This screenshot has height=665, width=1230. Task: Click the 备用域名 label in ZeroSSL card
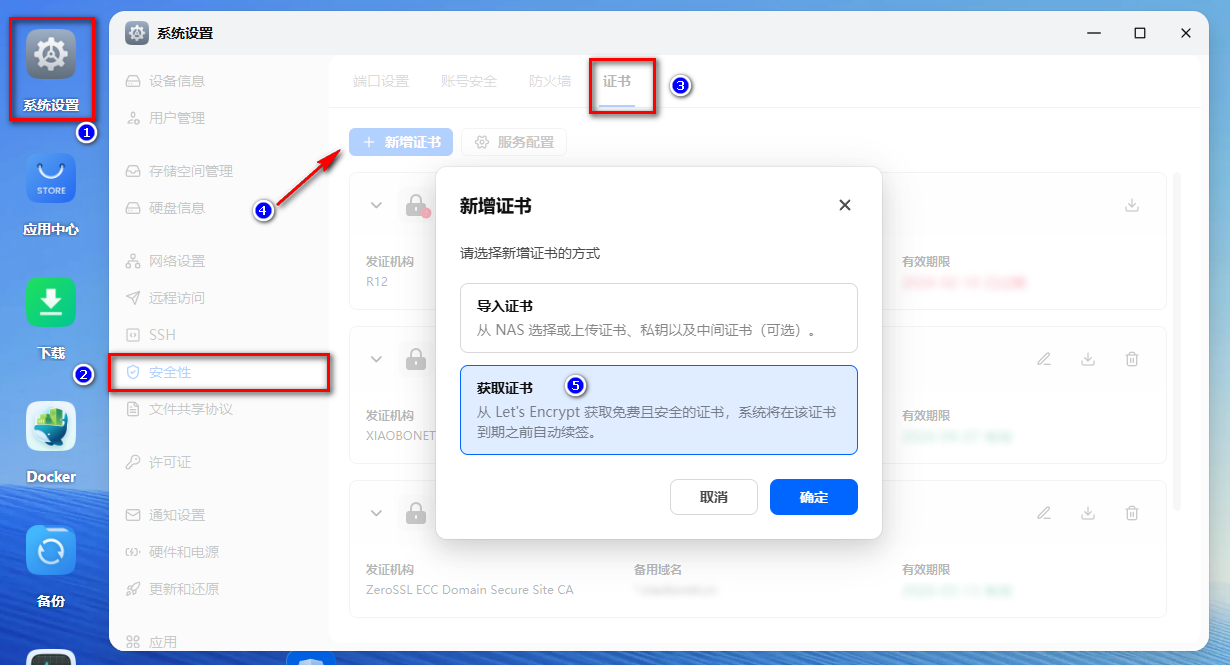[x=657, y=570]
